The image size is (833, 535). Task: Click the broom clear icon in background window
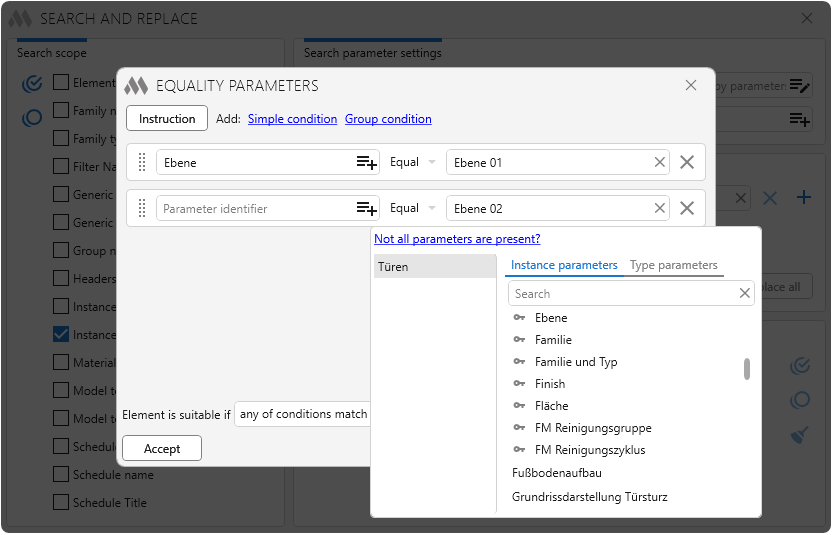click(800, 435)
